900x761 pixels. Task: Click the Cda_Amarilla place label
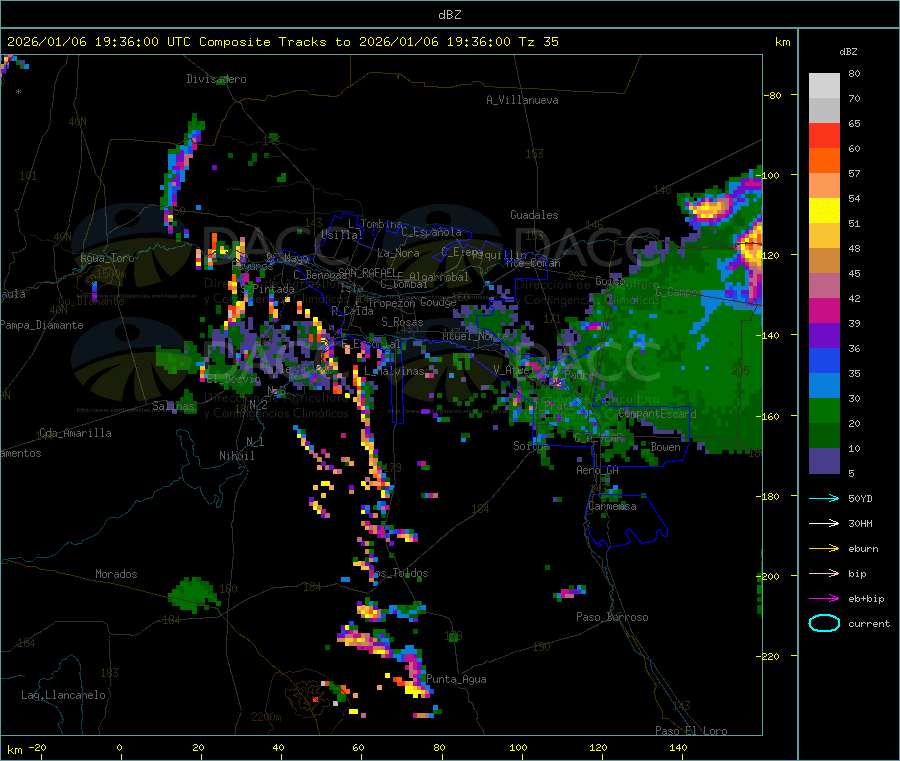pyautogui.click(x=75, y=433)
